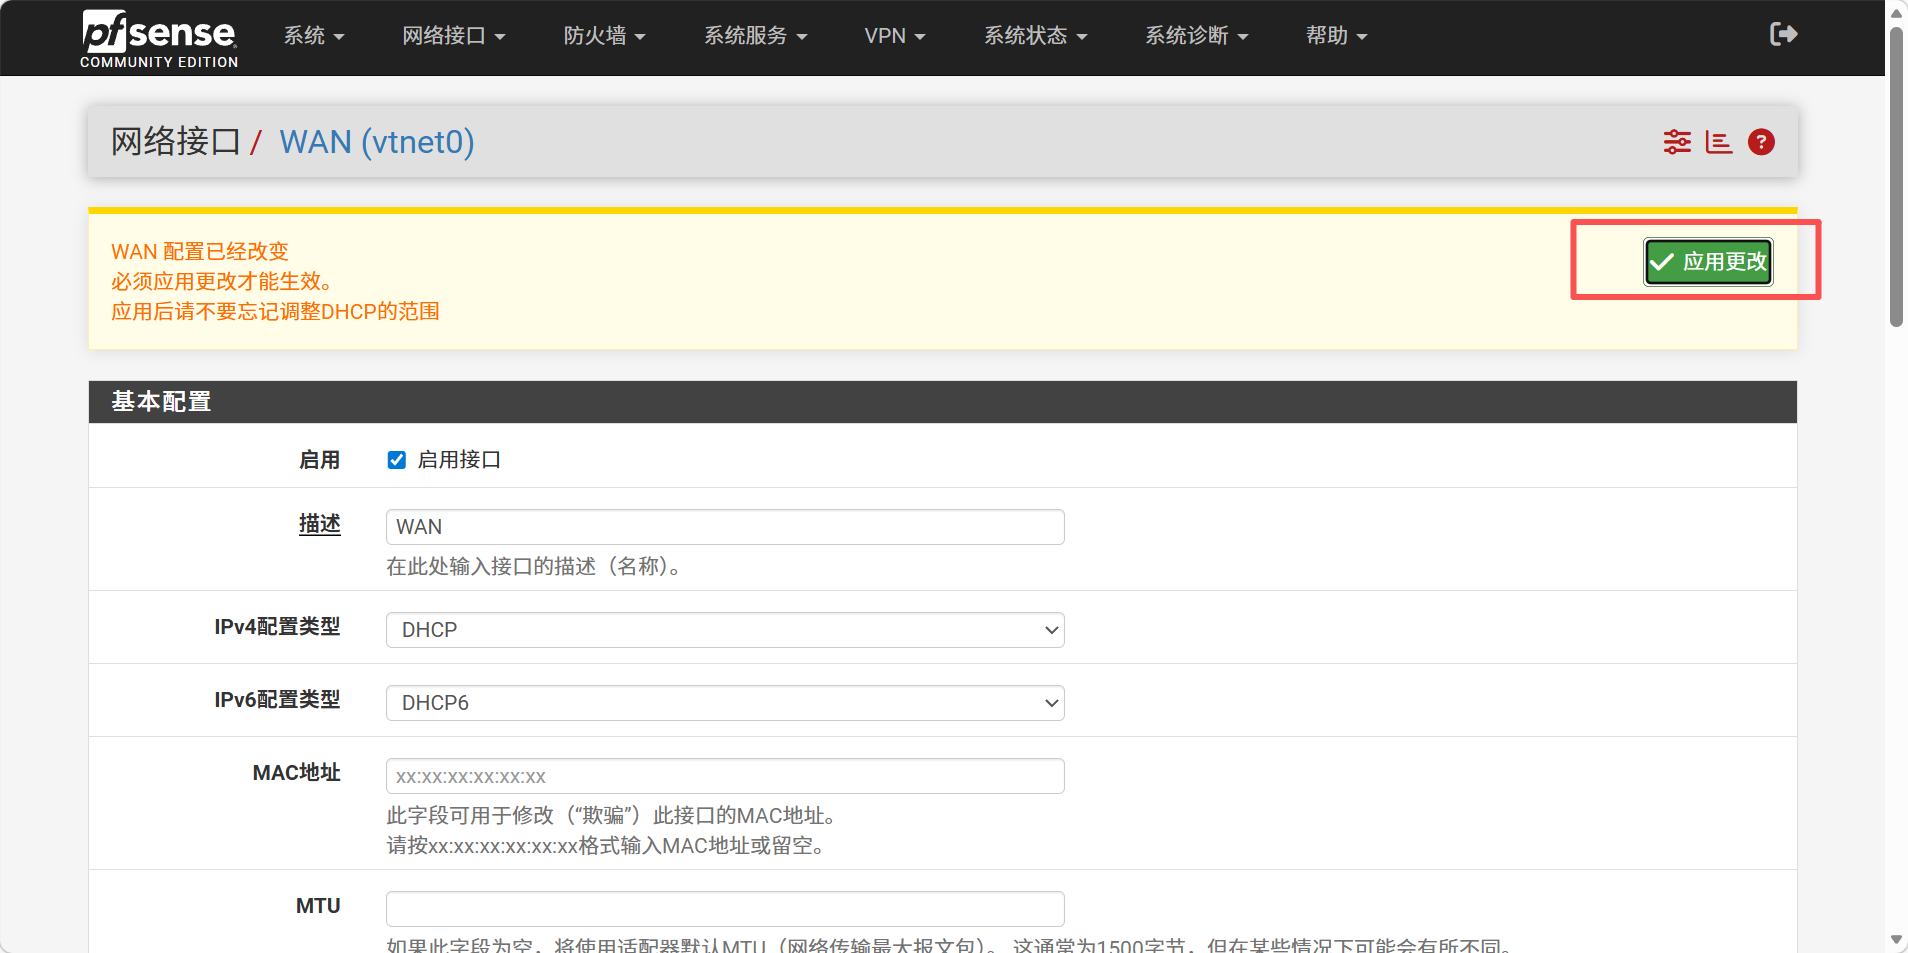Expand the IPv4配置类型 dropdown
This screenshot has width=1908, height=953.
pos(724,630)
